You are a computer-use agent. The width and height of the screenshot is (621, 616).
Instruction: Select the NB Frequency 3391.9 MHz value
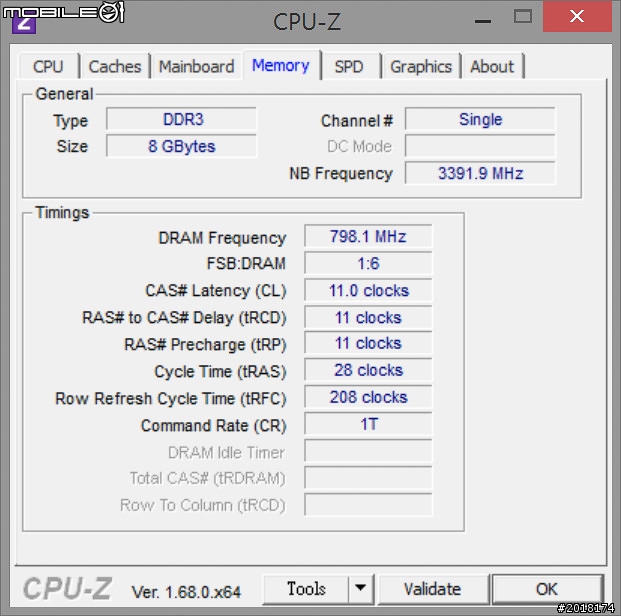coord(480,173)
